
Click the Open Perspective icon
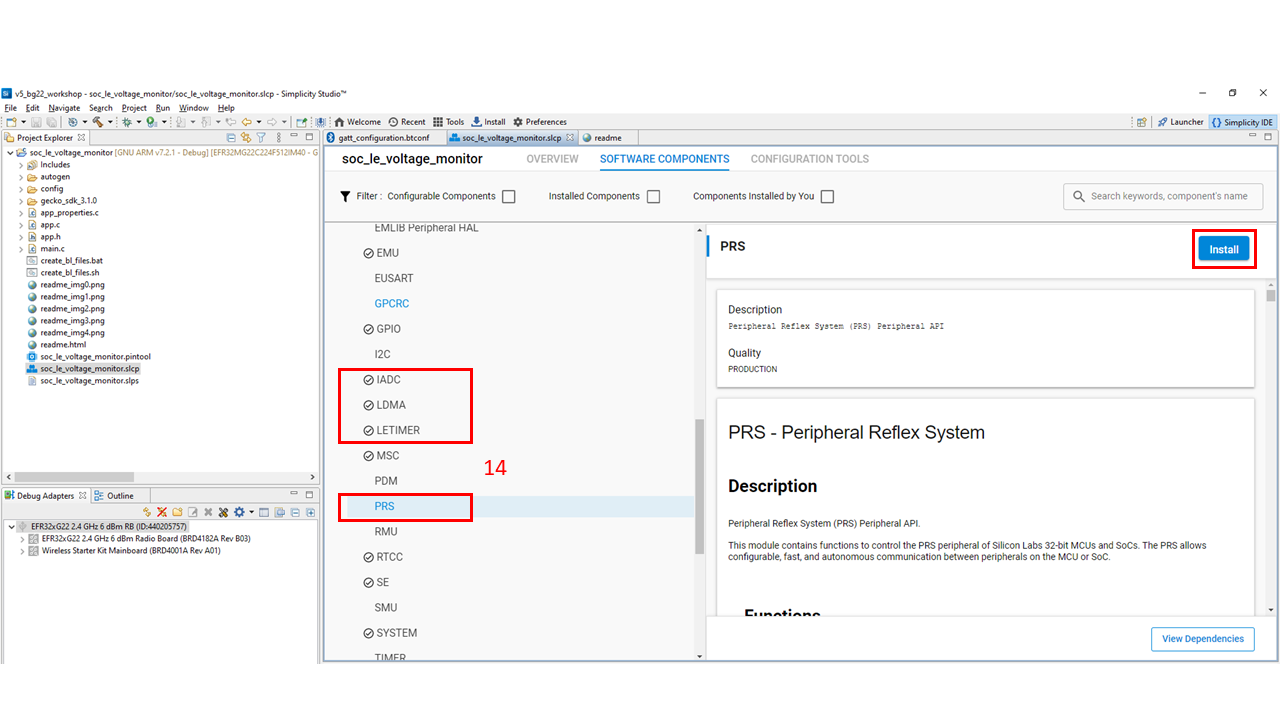[x=1141, y=122]
